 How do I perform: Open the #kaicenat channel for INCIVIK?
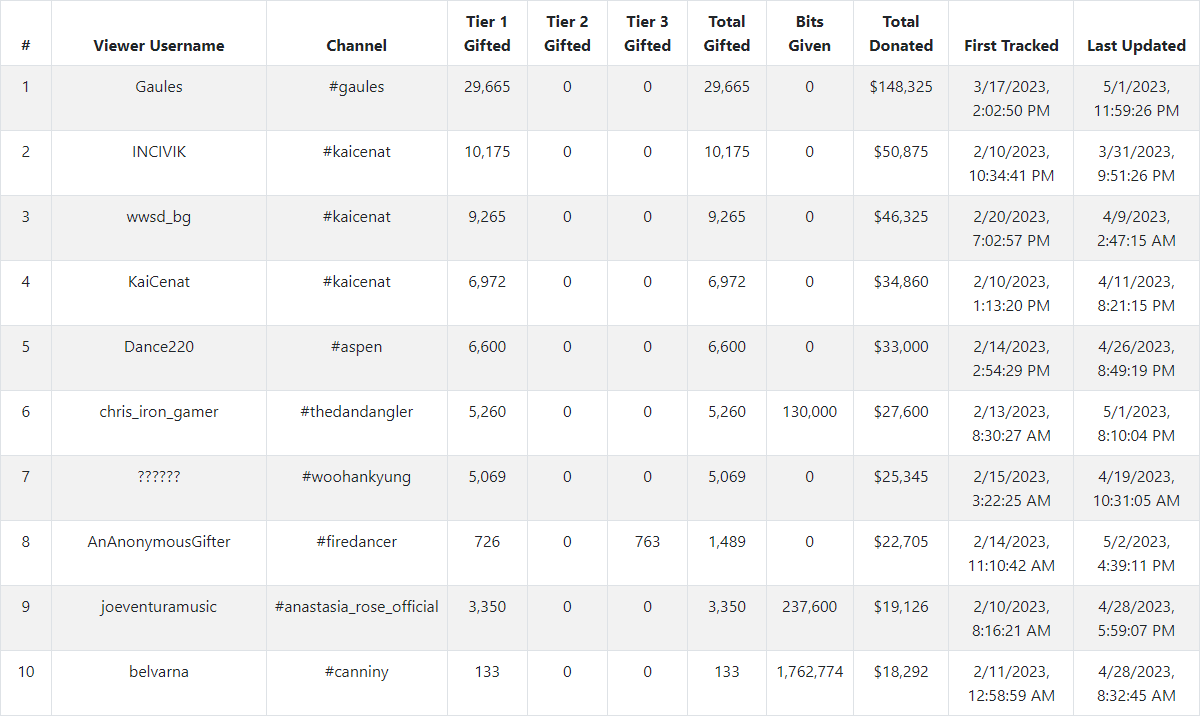356,152
